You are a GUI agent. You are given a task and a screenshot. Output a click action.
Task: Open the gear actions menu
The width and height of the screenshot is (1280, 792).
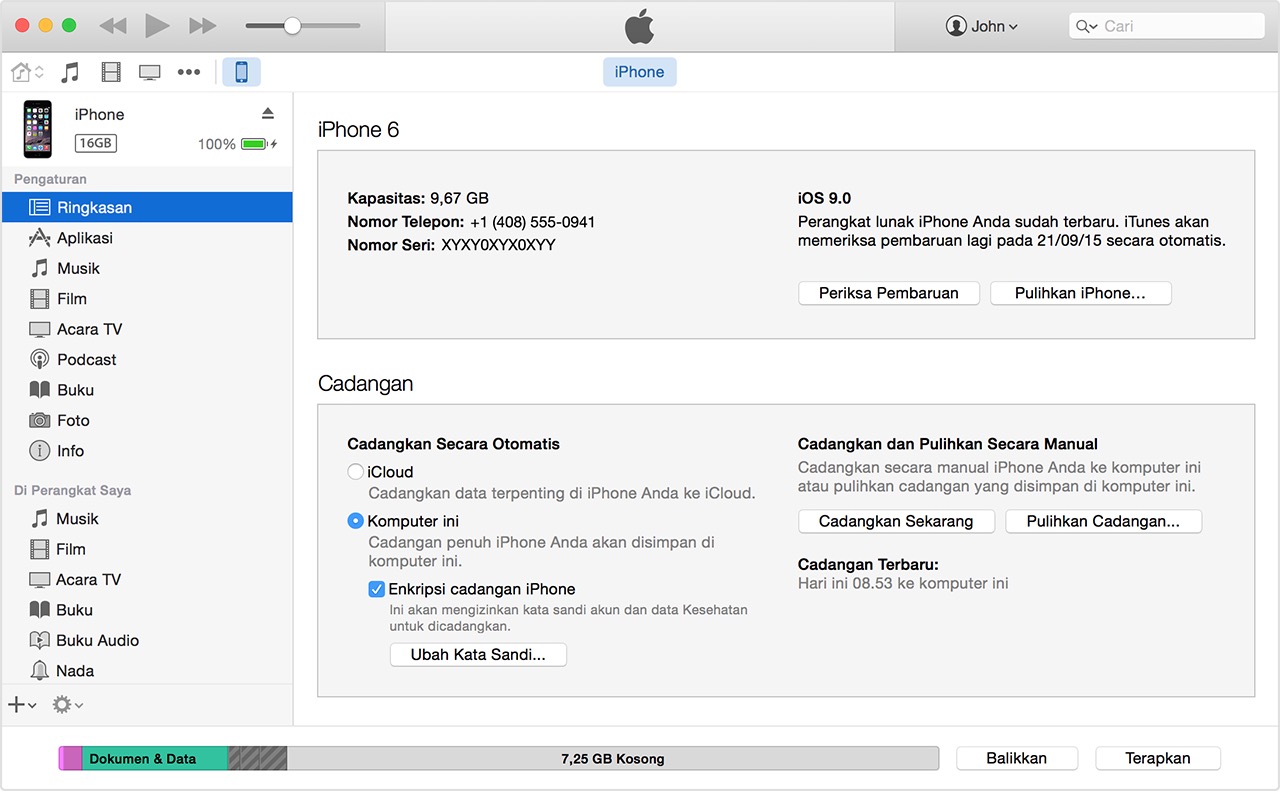coord(67,705)
